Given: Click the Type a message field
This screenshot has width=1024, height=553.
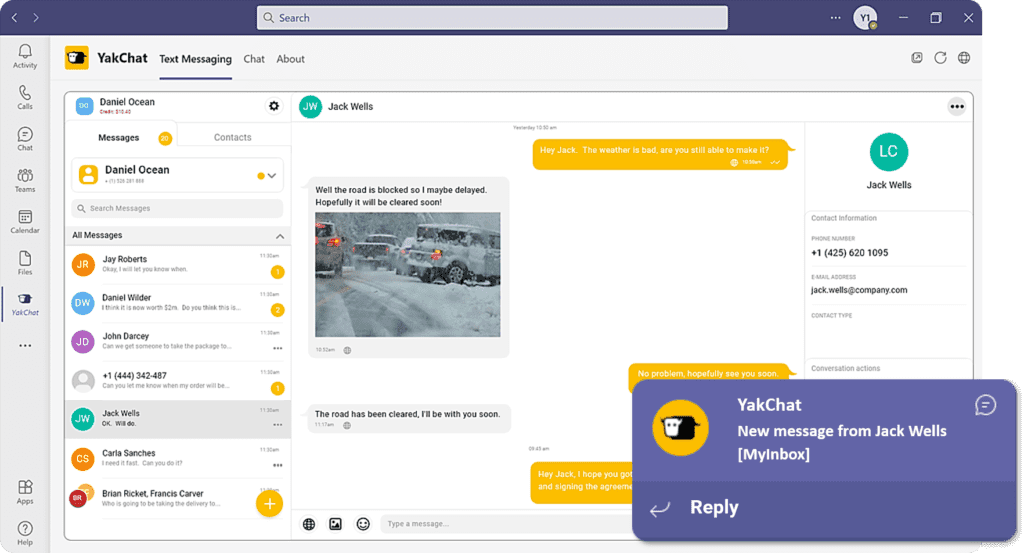Looking at the screenshot, I should coord(506,524).
